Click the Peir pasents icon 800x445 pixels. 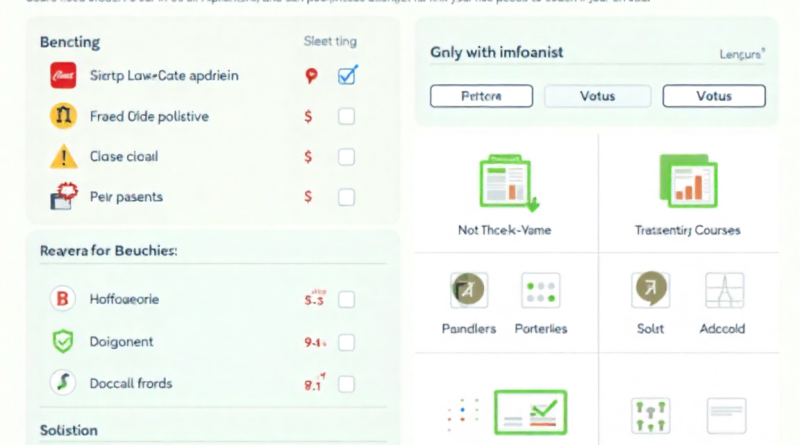63,196
